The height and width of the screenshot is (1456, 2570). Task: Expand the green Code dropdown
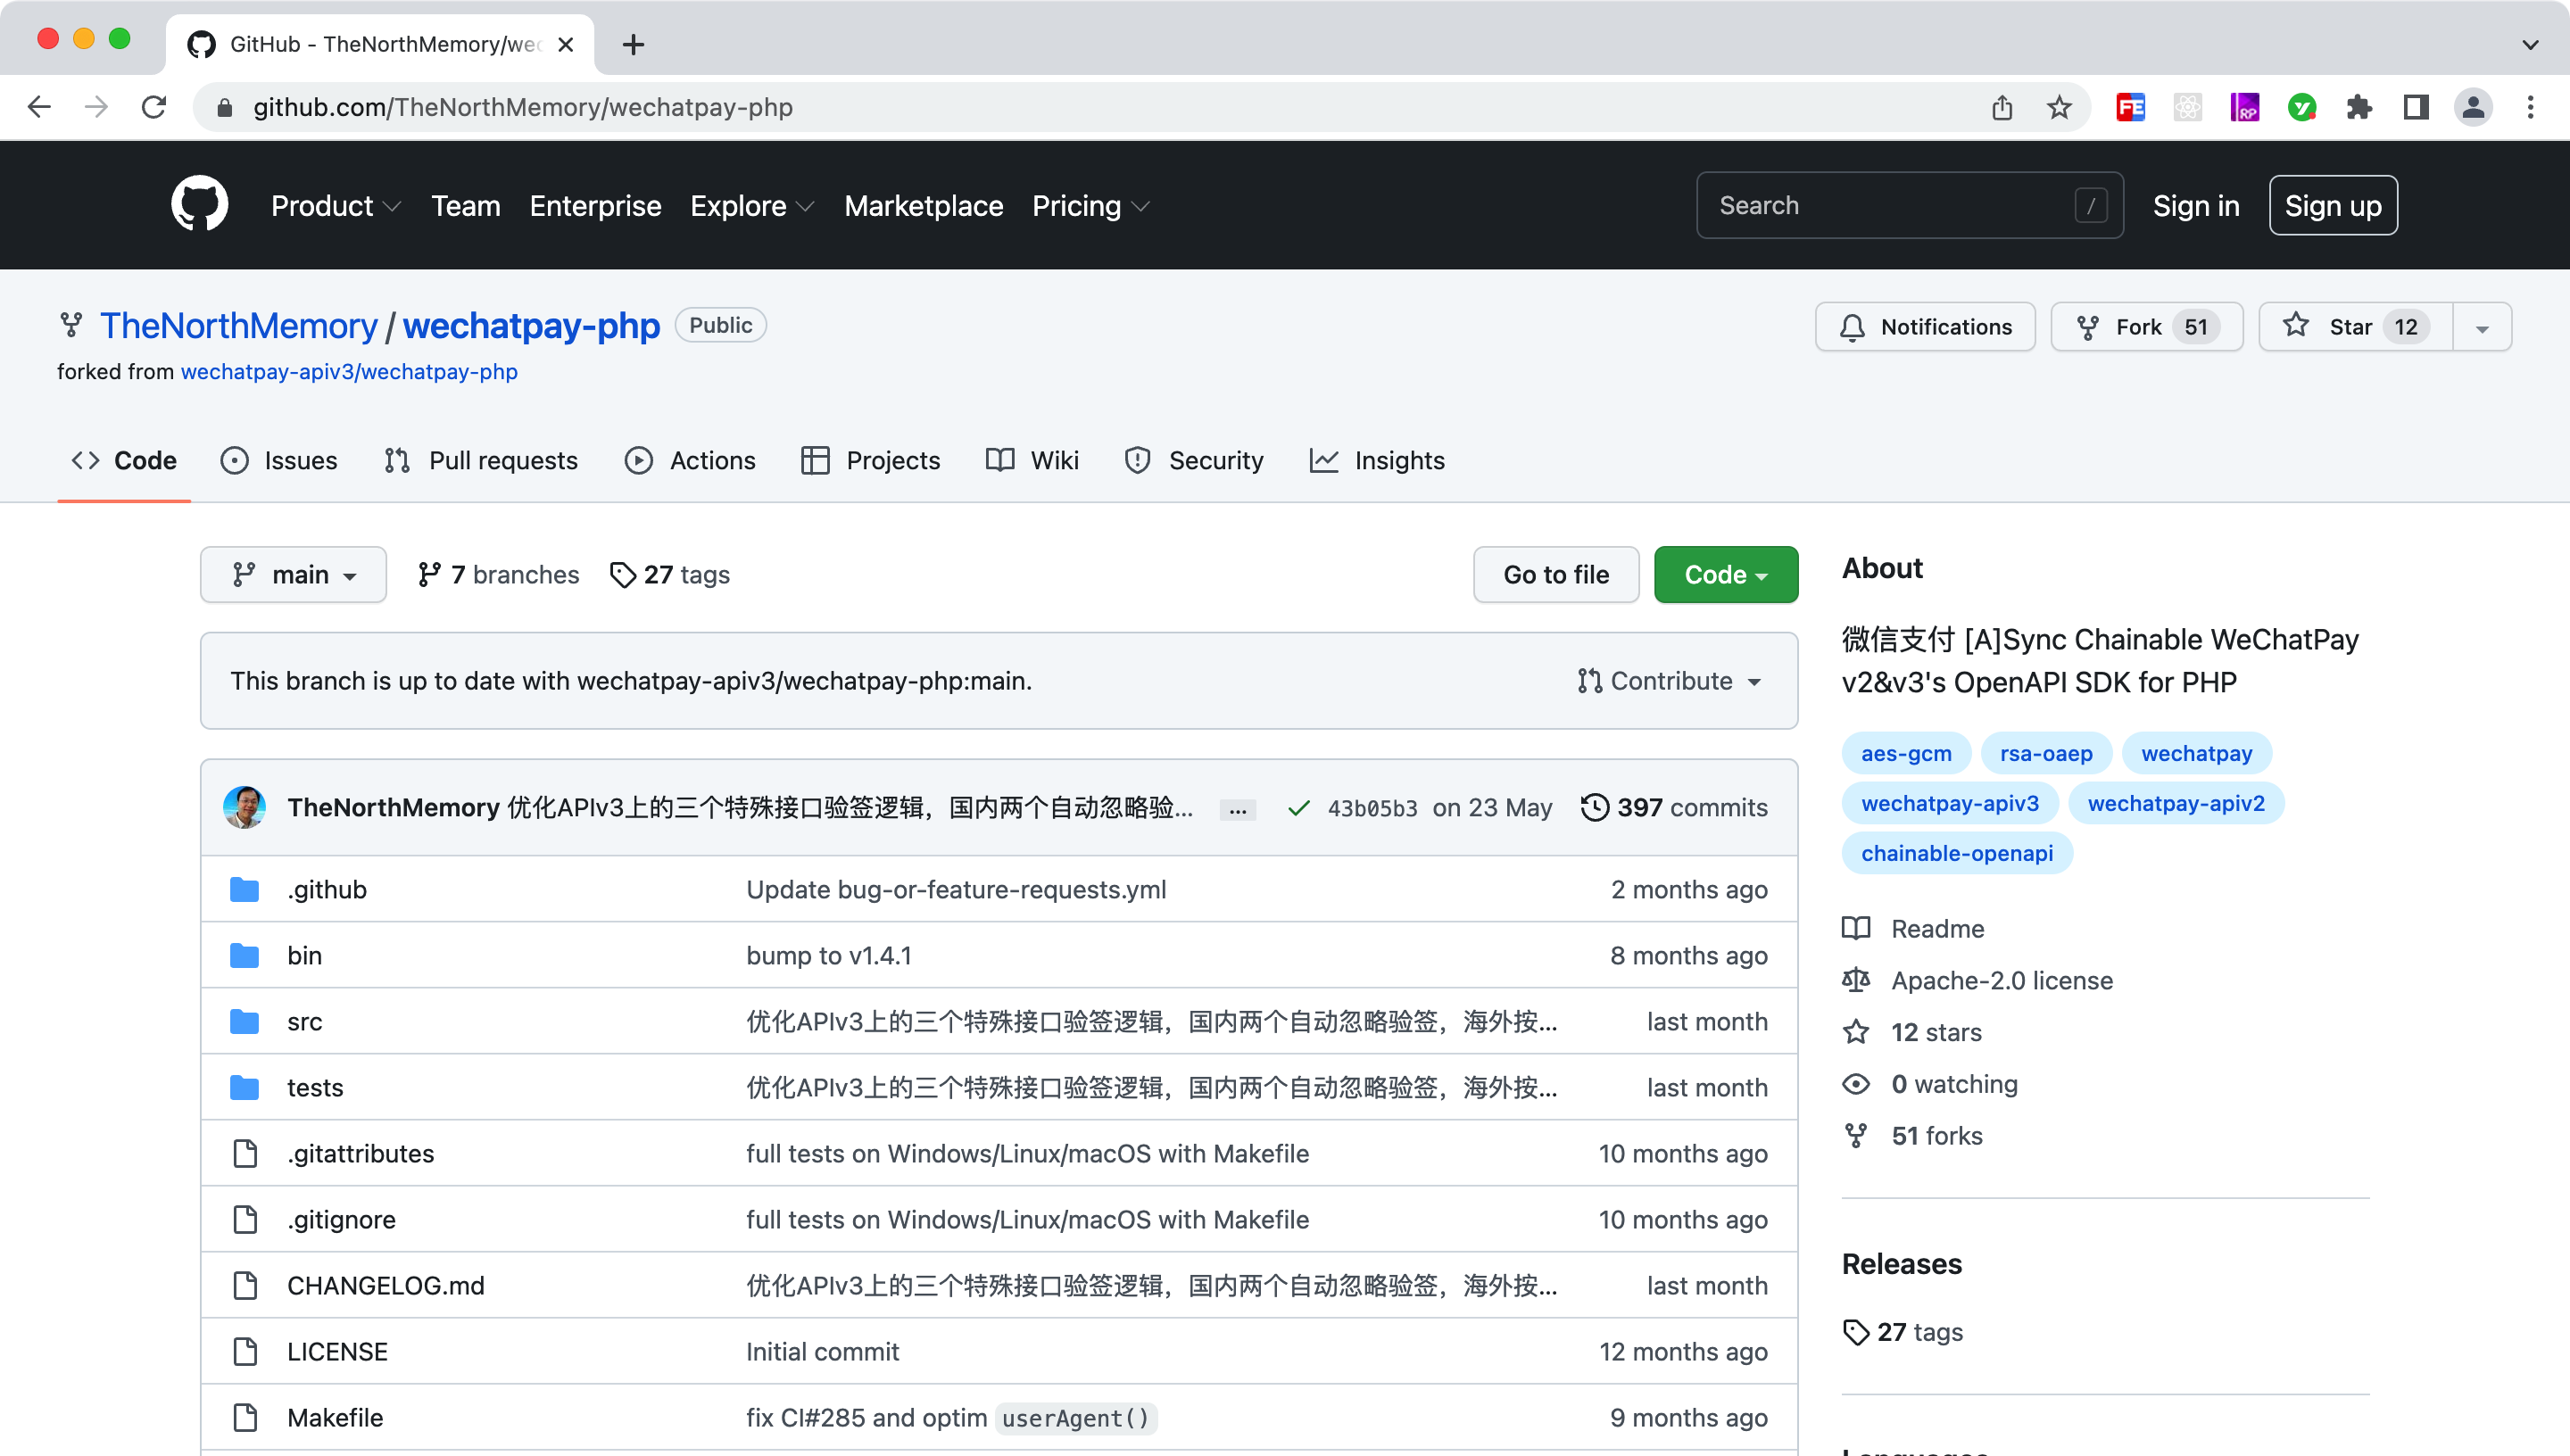point(1725,575)
